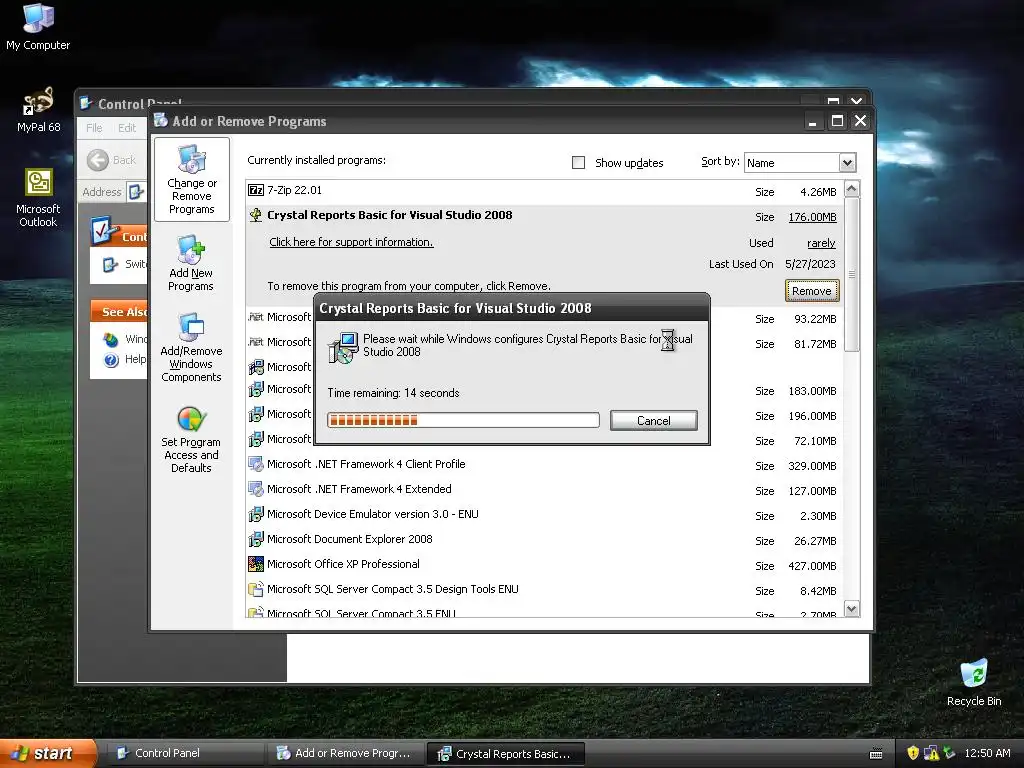Select Microsoft Office XP Professional entry
Viewport: 1024px width, 768px height.
coord(545,564)
